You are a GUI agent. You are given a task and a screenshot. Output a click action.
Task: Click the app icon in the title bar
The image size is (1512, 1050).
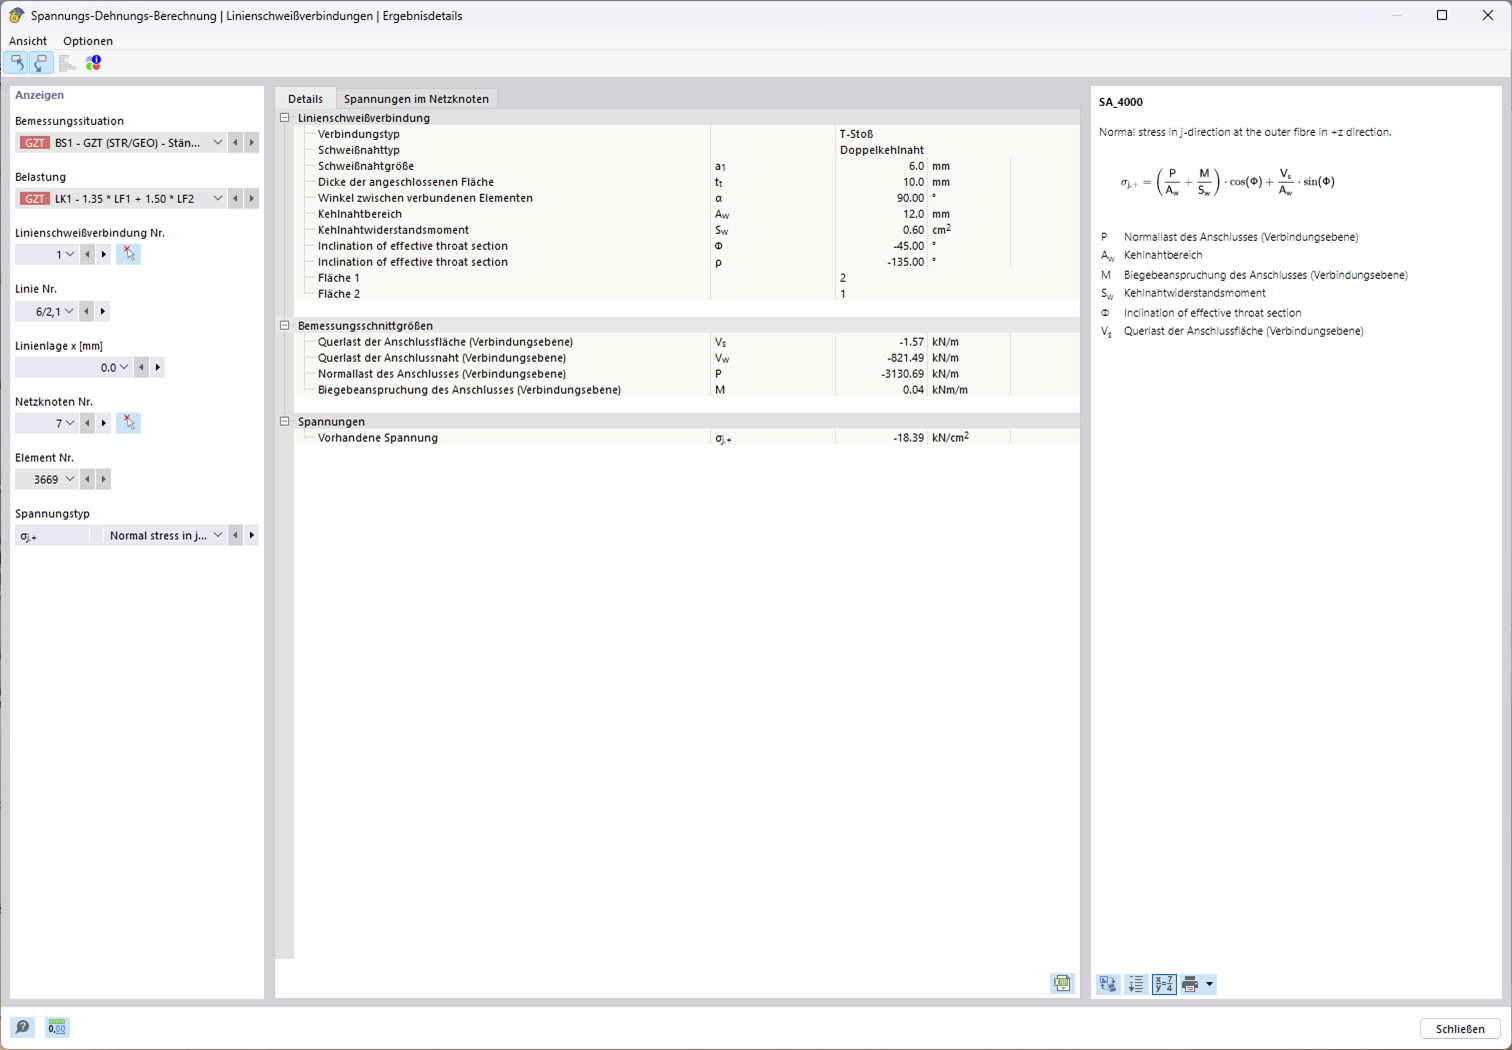click(x=16, y=15)
